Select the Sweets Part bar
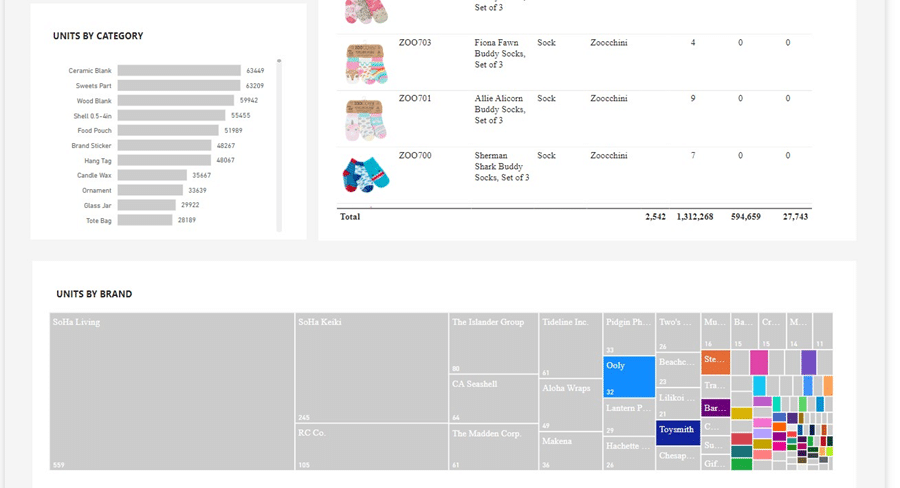 (x=179, y=86)
